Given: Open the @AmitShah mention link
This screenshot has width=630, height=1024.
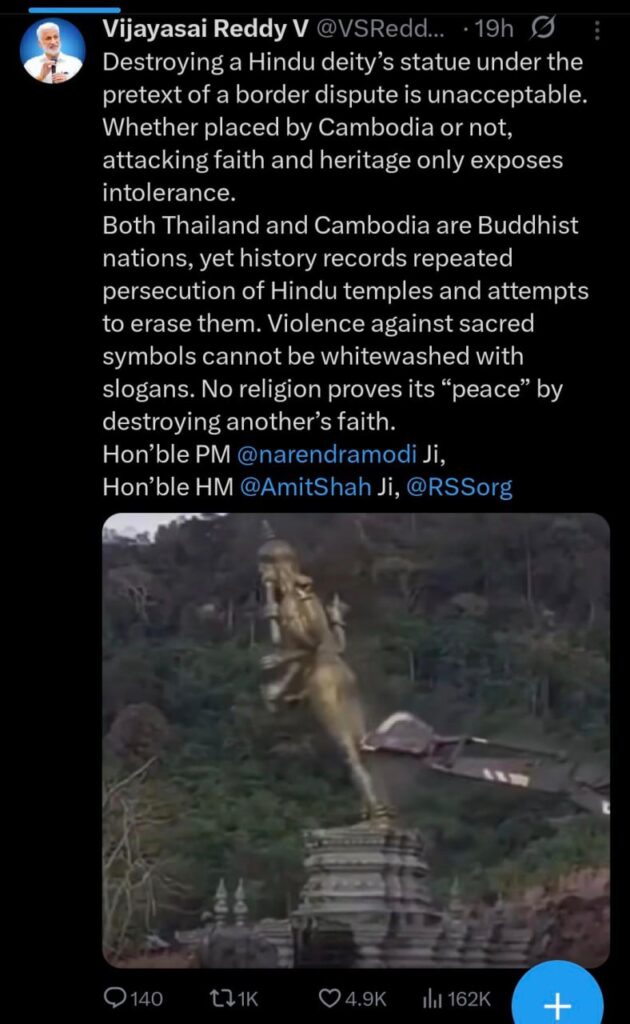Looking at the screenshot, I should (x=306, y=487).
